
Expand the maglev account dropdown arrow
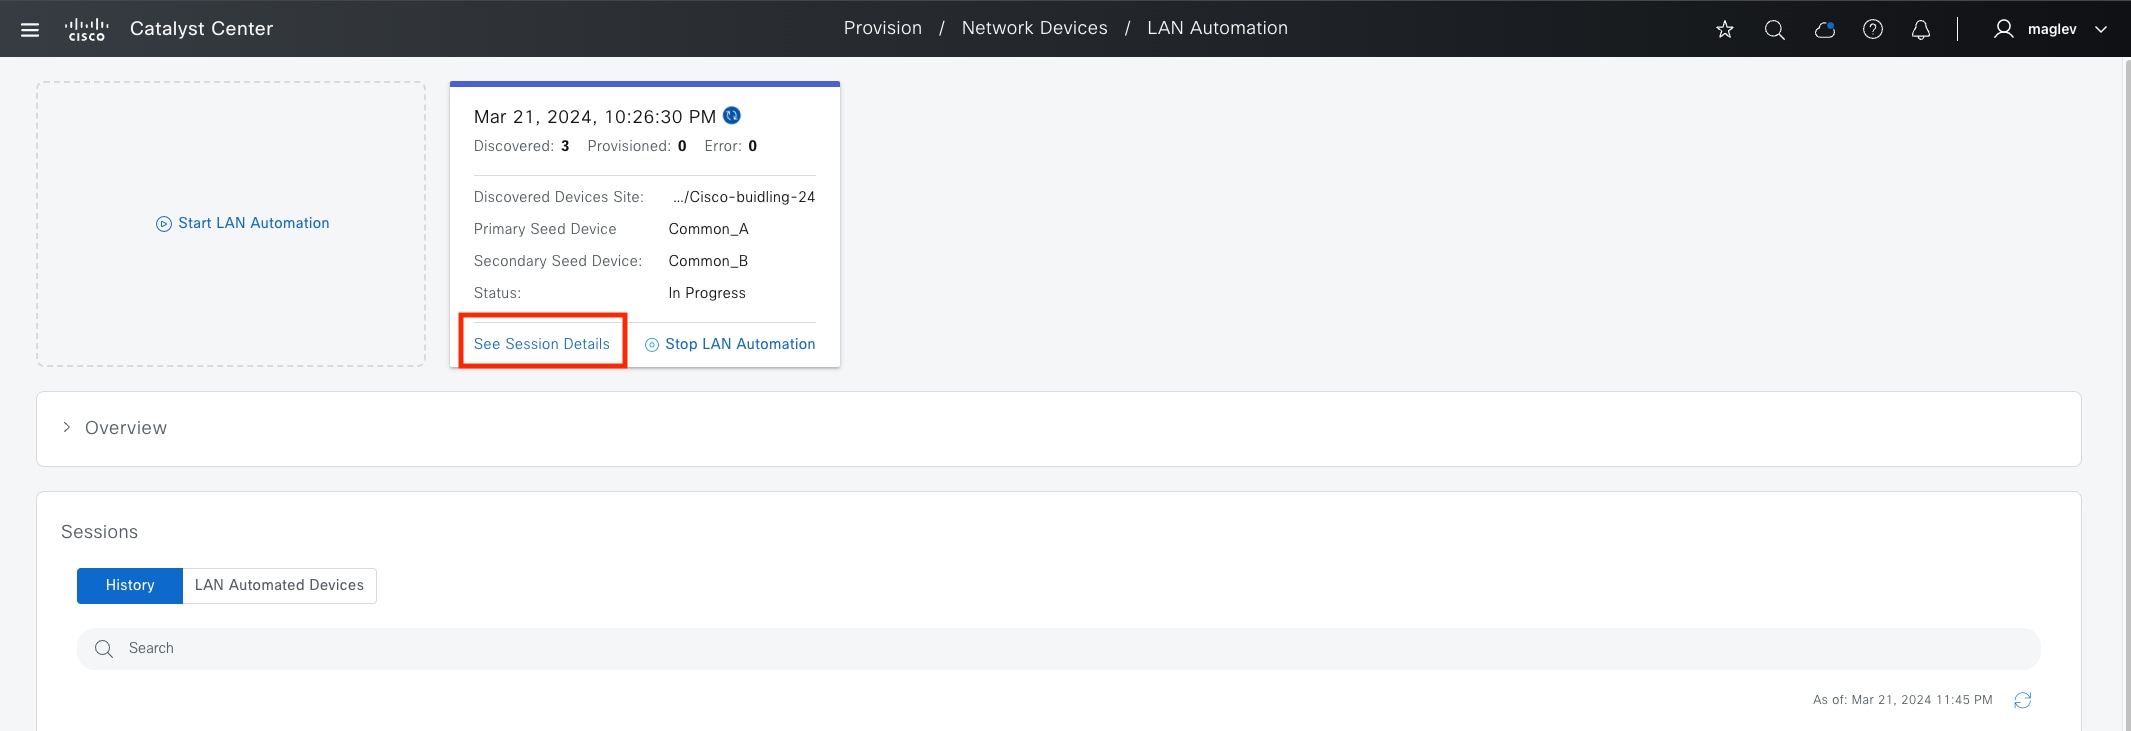click(2101, 29)
